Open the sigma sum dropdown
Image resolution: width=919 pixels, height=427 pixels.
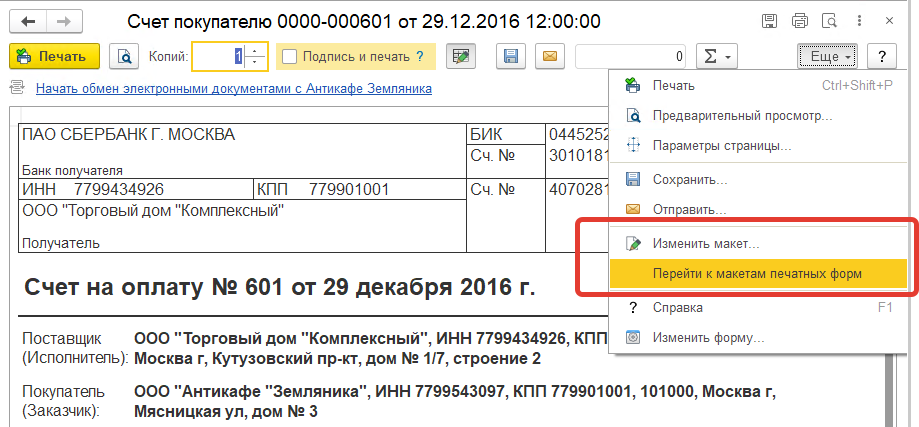(717, 57)
